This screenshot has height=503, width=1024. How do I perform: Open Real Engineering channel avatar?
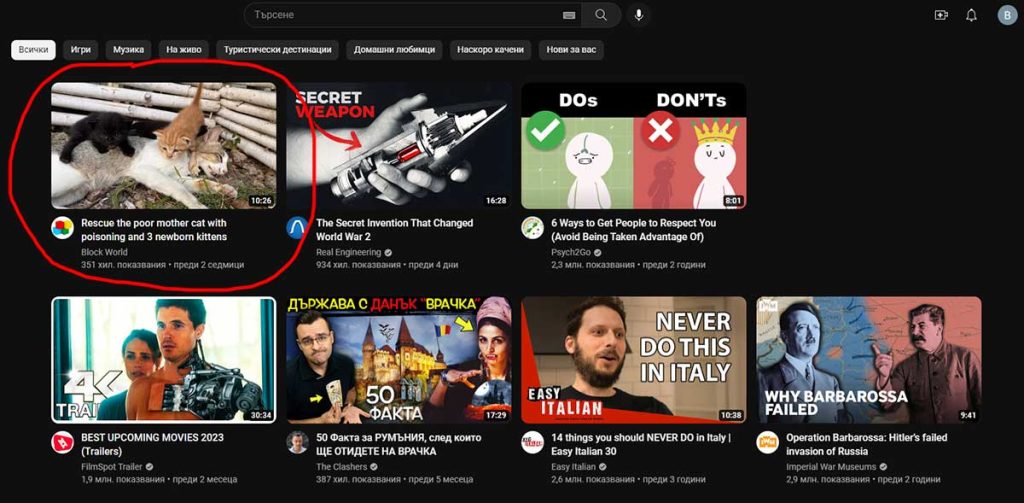tap(297, 227)
